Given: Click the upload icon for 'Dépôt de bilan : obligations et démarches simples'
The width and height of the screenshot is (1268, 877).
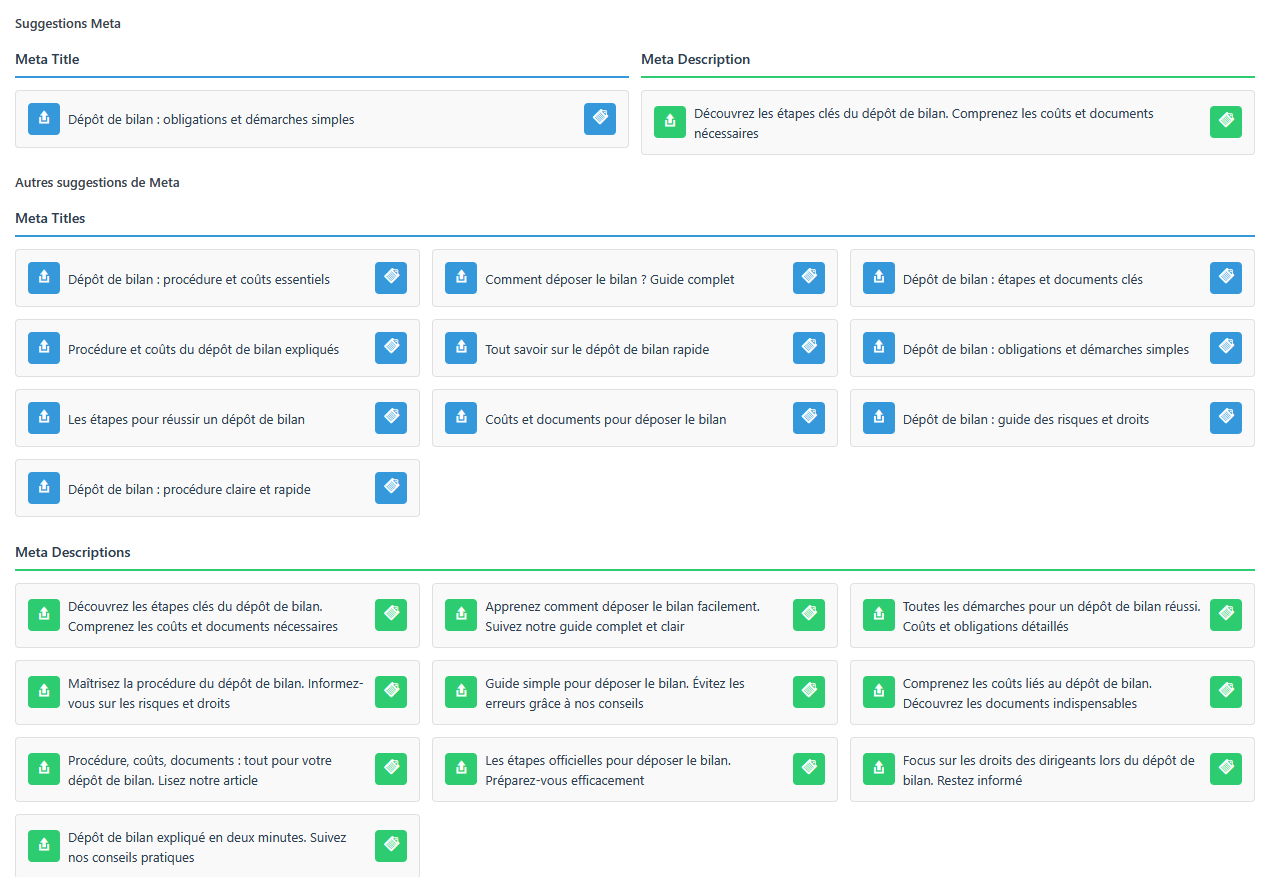Looking at the screenshot, I should 43,118.
